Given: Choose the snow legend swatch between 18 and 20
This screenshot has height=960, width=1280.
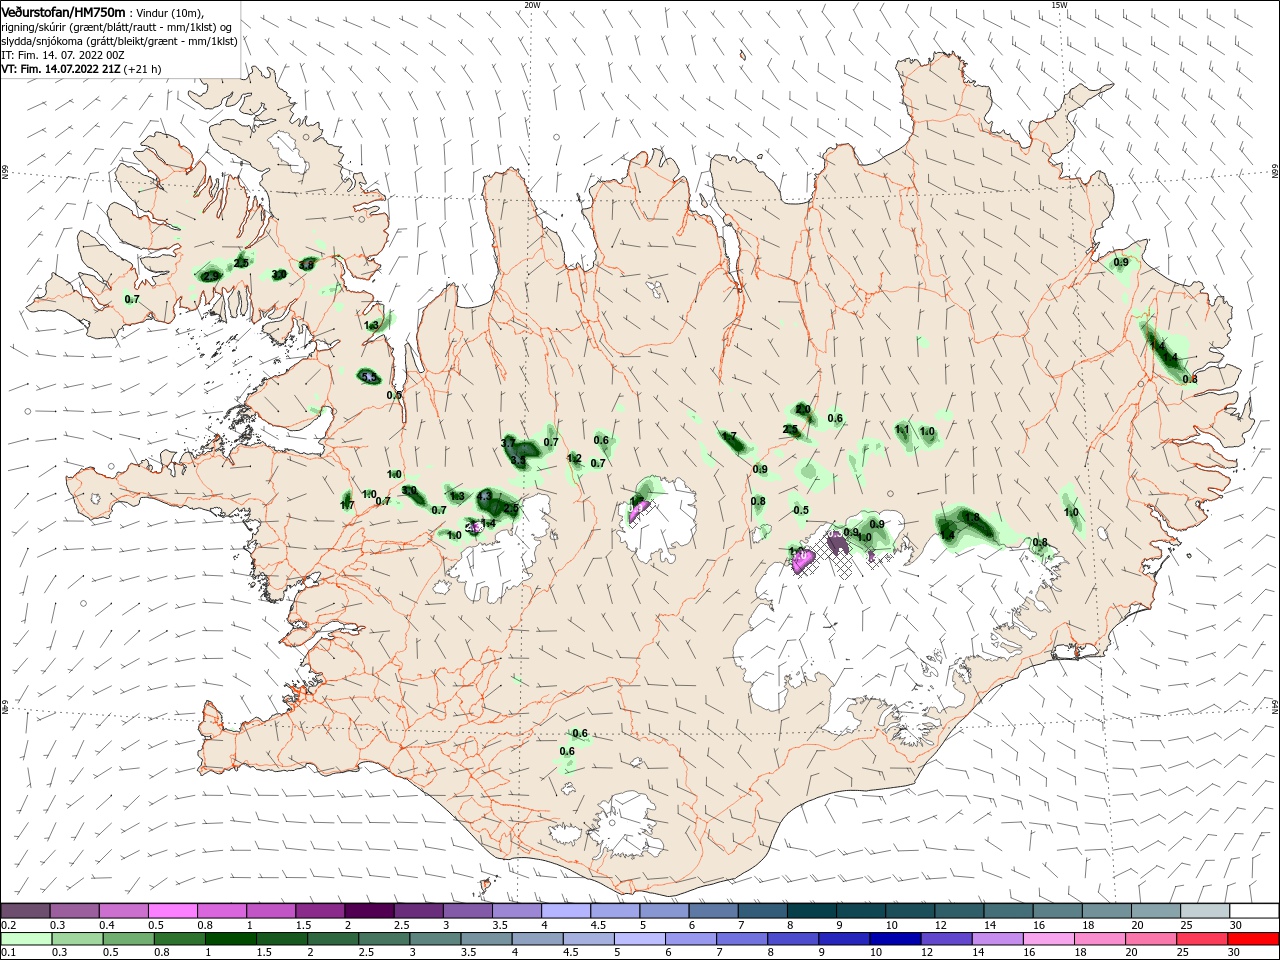Looking at the screenshot, I should point(1106,911).
